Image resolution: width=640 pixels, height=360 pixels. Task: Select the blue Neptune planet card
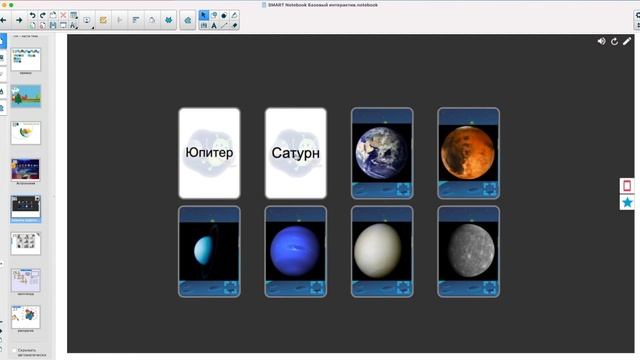tap(296, 251)
